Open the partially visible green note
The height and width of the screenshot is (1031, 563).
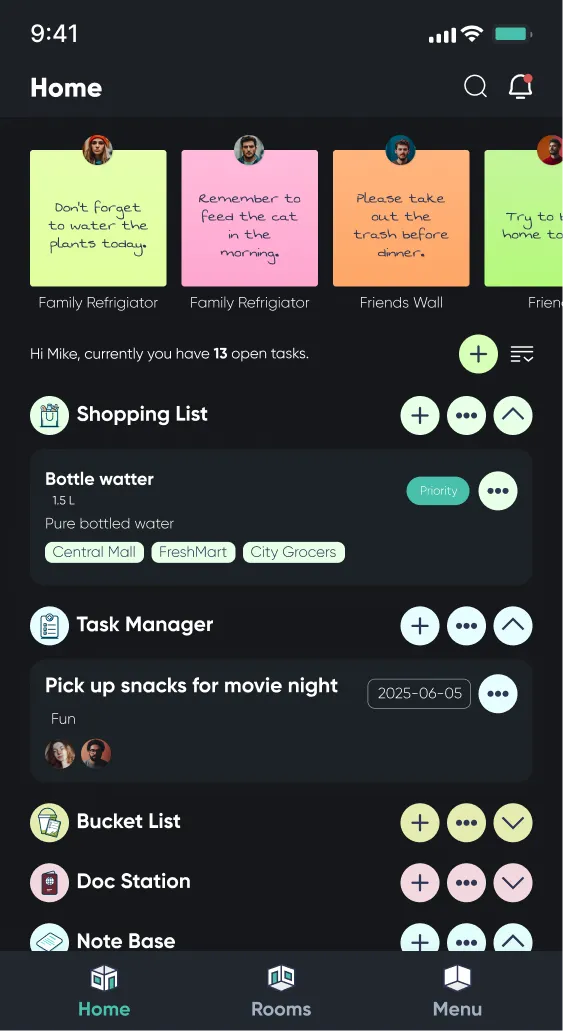pyautogui.click(x=524, y=218)
